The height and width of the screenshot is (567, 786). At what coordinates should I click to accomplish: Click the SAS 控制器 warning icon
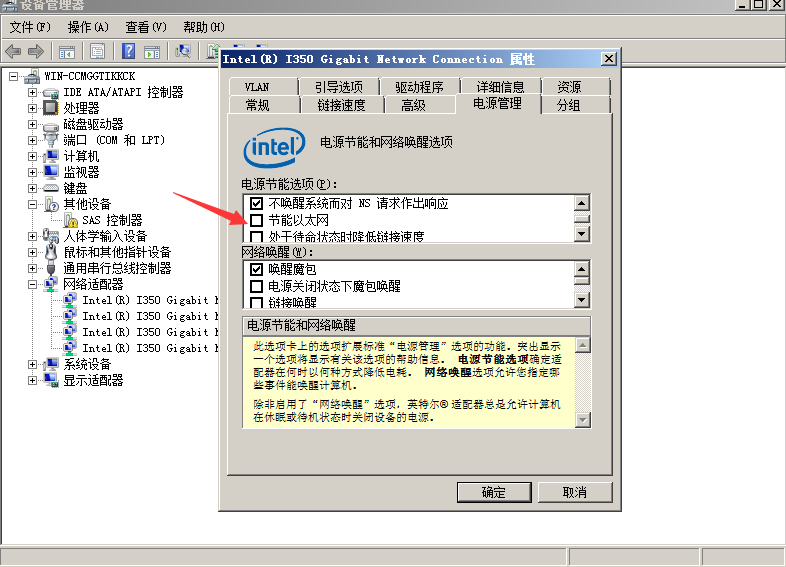[71, 220]
